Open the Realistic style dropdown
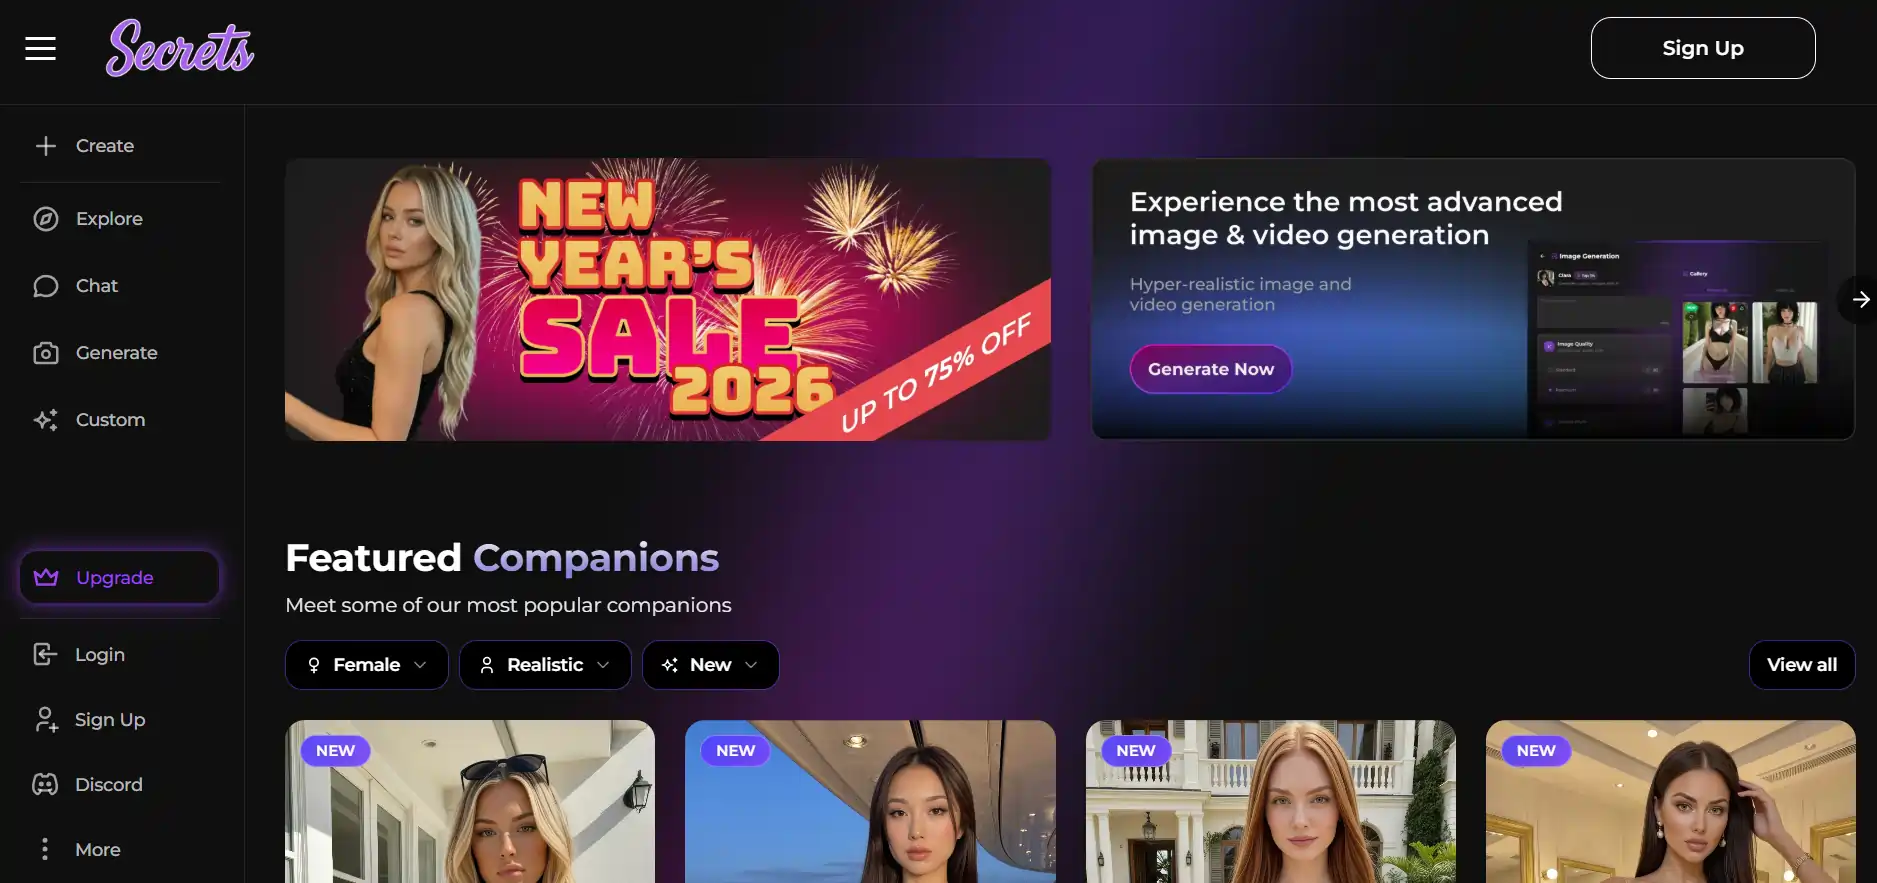1877x883 pixels. click(x=545, y=665)
